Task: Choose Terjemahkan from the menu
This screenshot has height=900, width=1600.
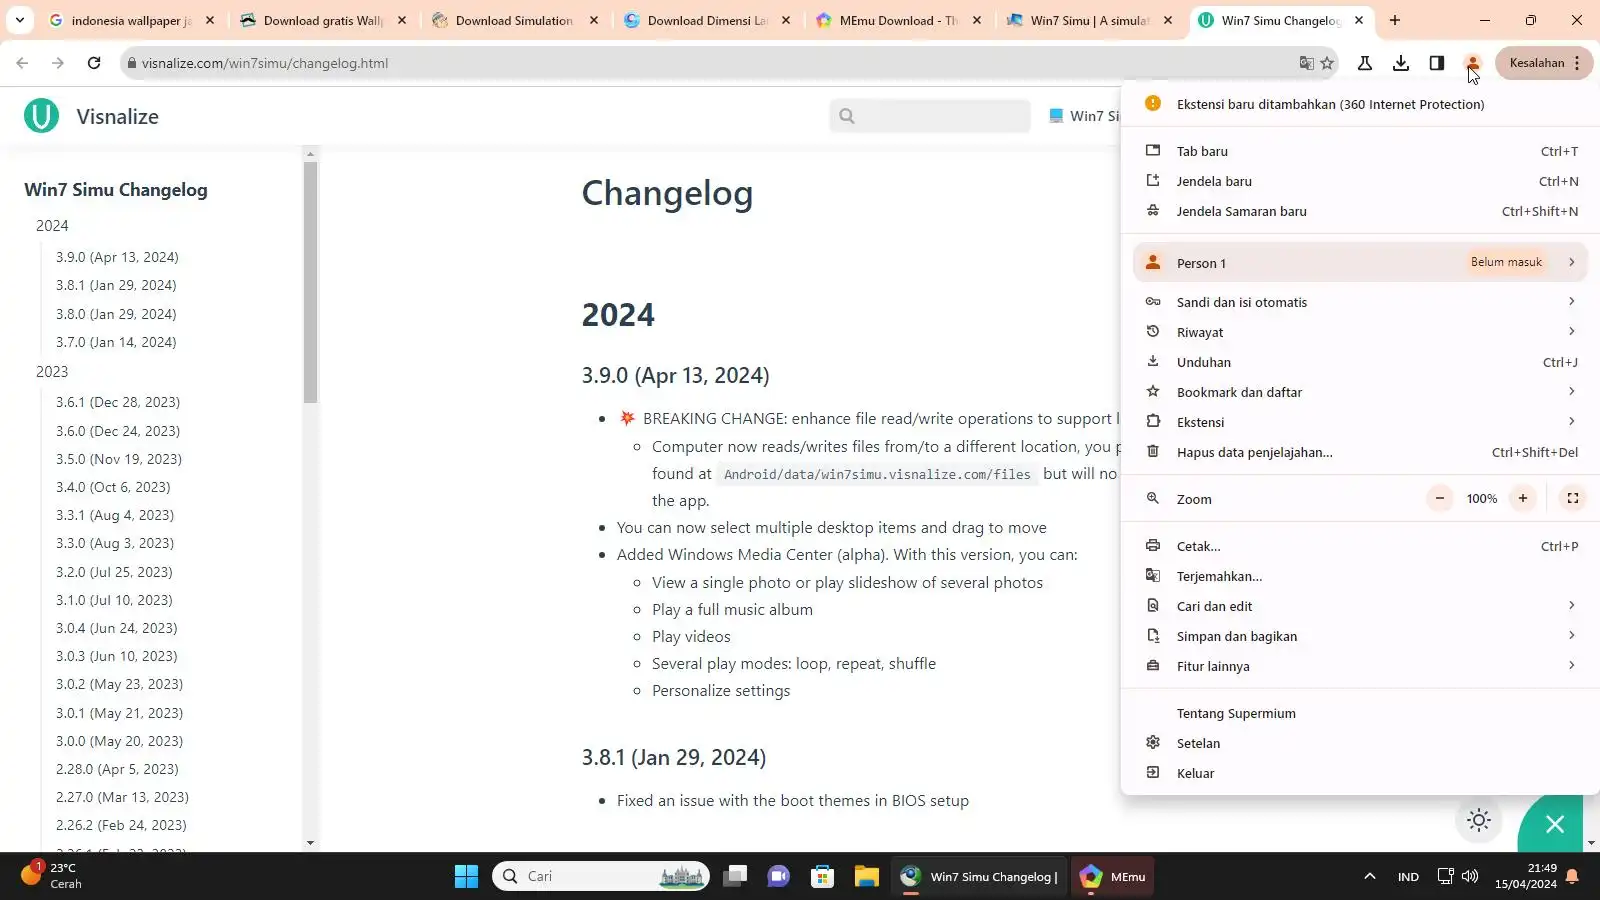Action: (1360, 576)
